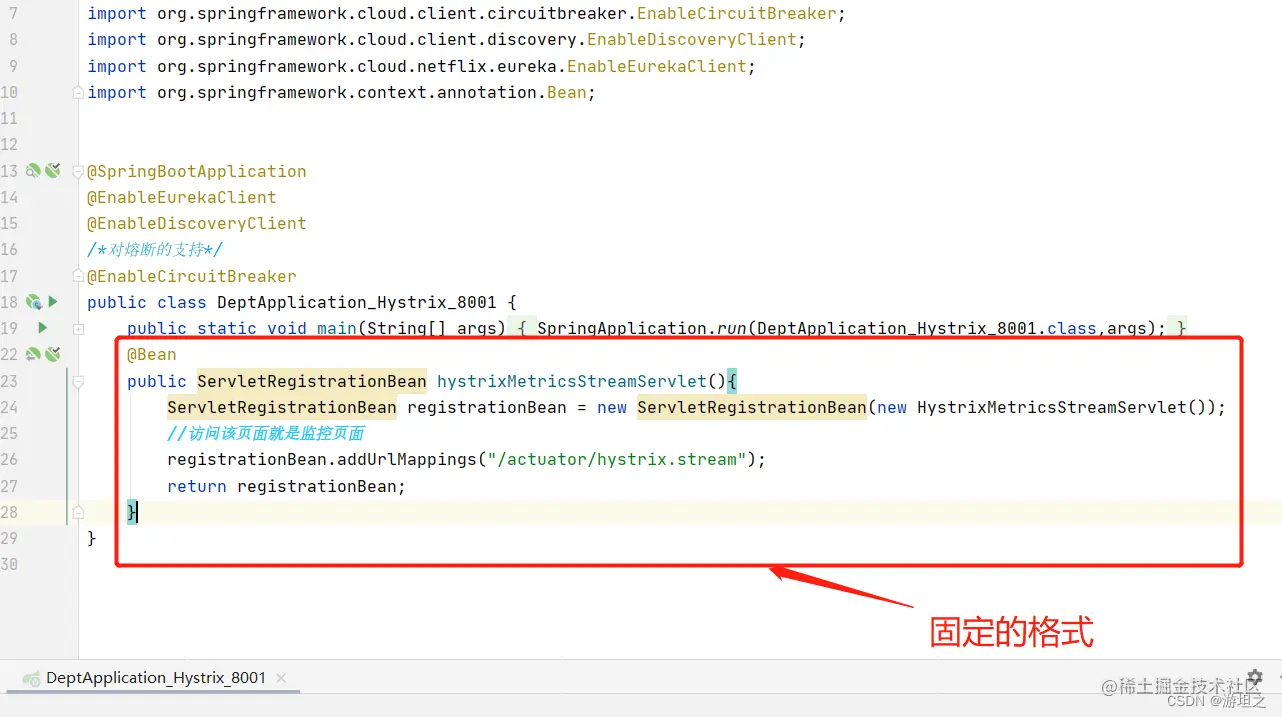Click line number 24 in gutter
Image resolution: width=1282 pixels, height=717 pixels.
pos(9,407)
